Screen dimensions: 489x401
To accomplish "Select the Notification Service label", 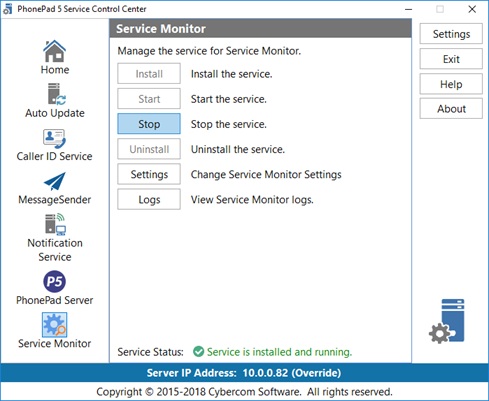I will 55,250.
